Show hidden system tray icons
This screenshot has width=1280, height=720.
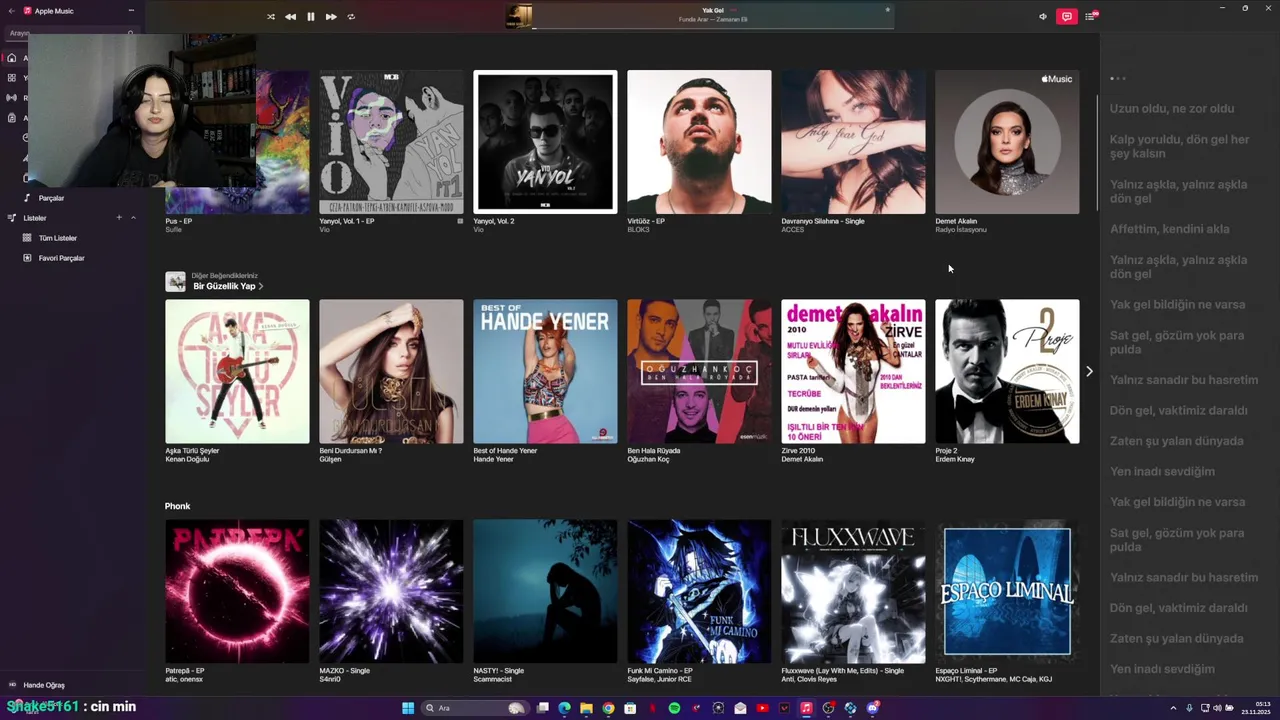click(x=1173, y=708)
